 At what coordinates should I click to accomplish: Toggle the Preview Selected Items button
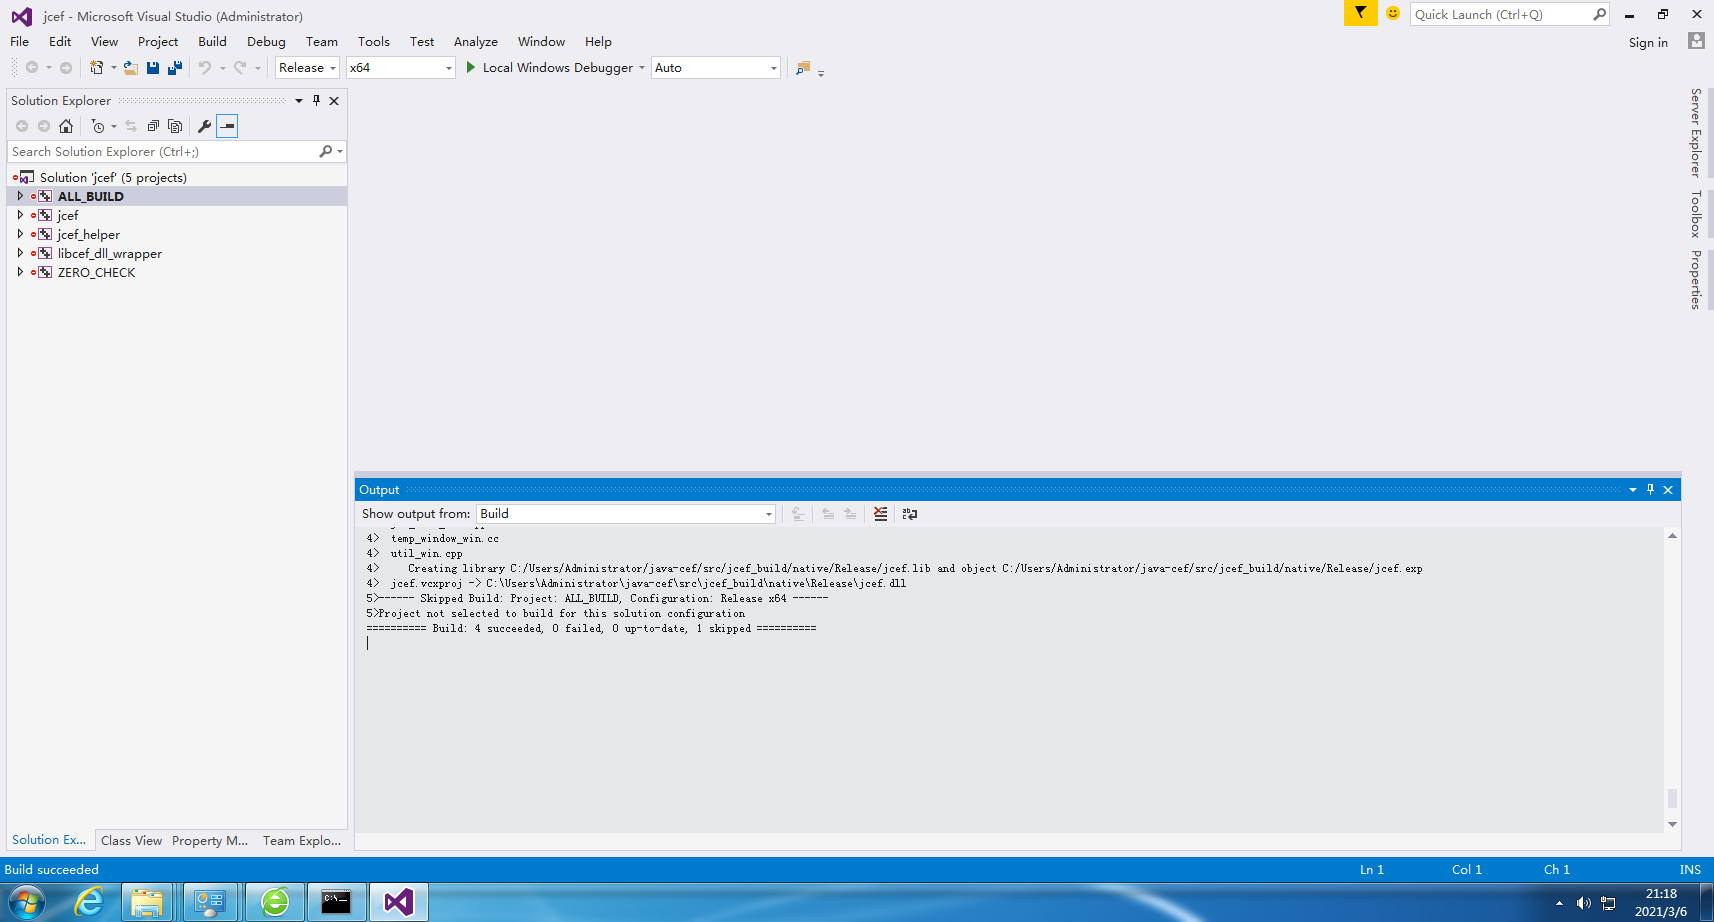tap(227, 126)
